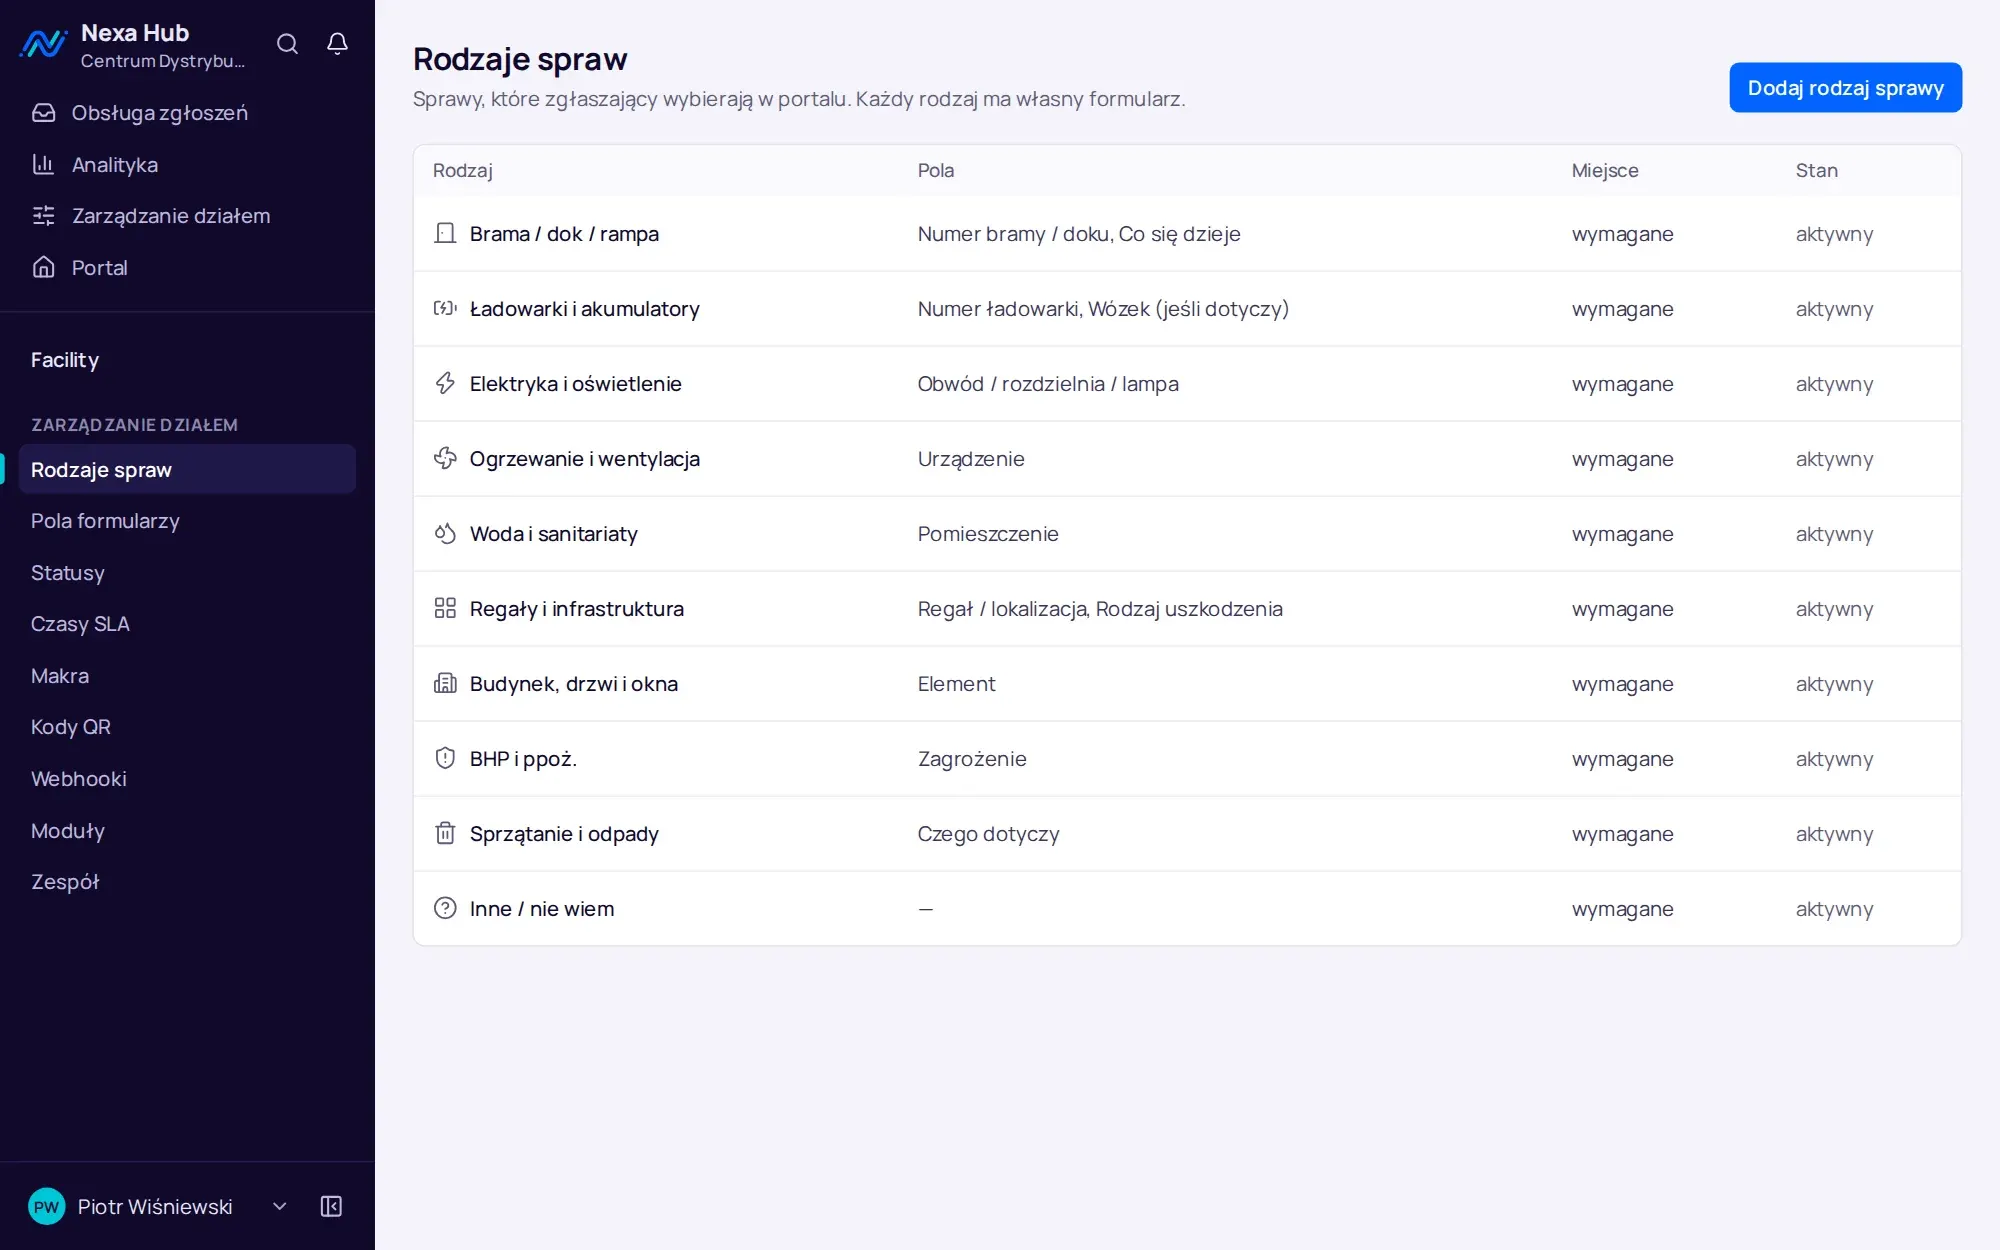Viewport: 2000px width, 1250px height.
Task: Click the Stan column header
Action: (1817, 170)
